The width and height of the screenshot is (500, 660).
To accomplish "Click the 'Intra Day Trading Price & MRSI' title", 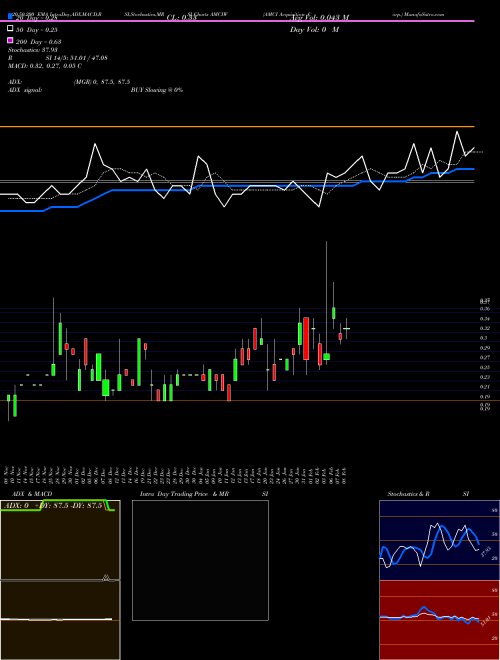I will pos(204,494).
